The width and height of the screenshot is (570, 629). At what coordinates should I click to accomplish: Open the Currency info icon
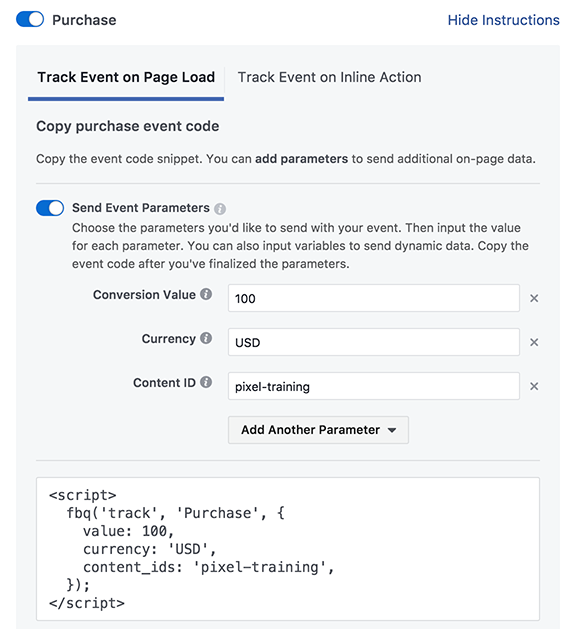pyautogui.click(x=206, y=339)
